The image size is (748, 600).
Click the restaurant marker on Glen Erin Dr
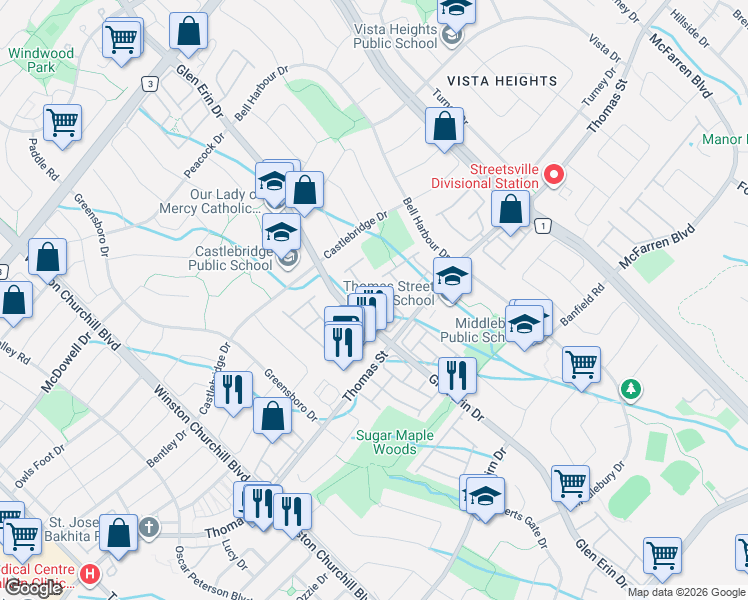(457, 377)
